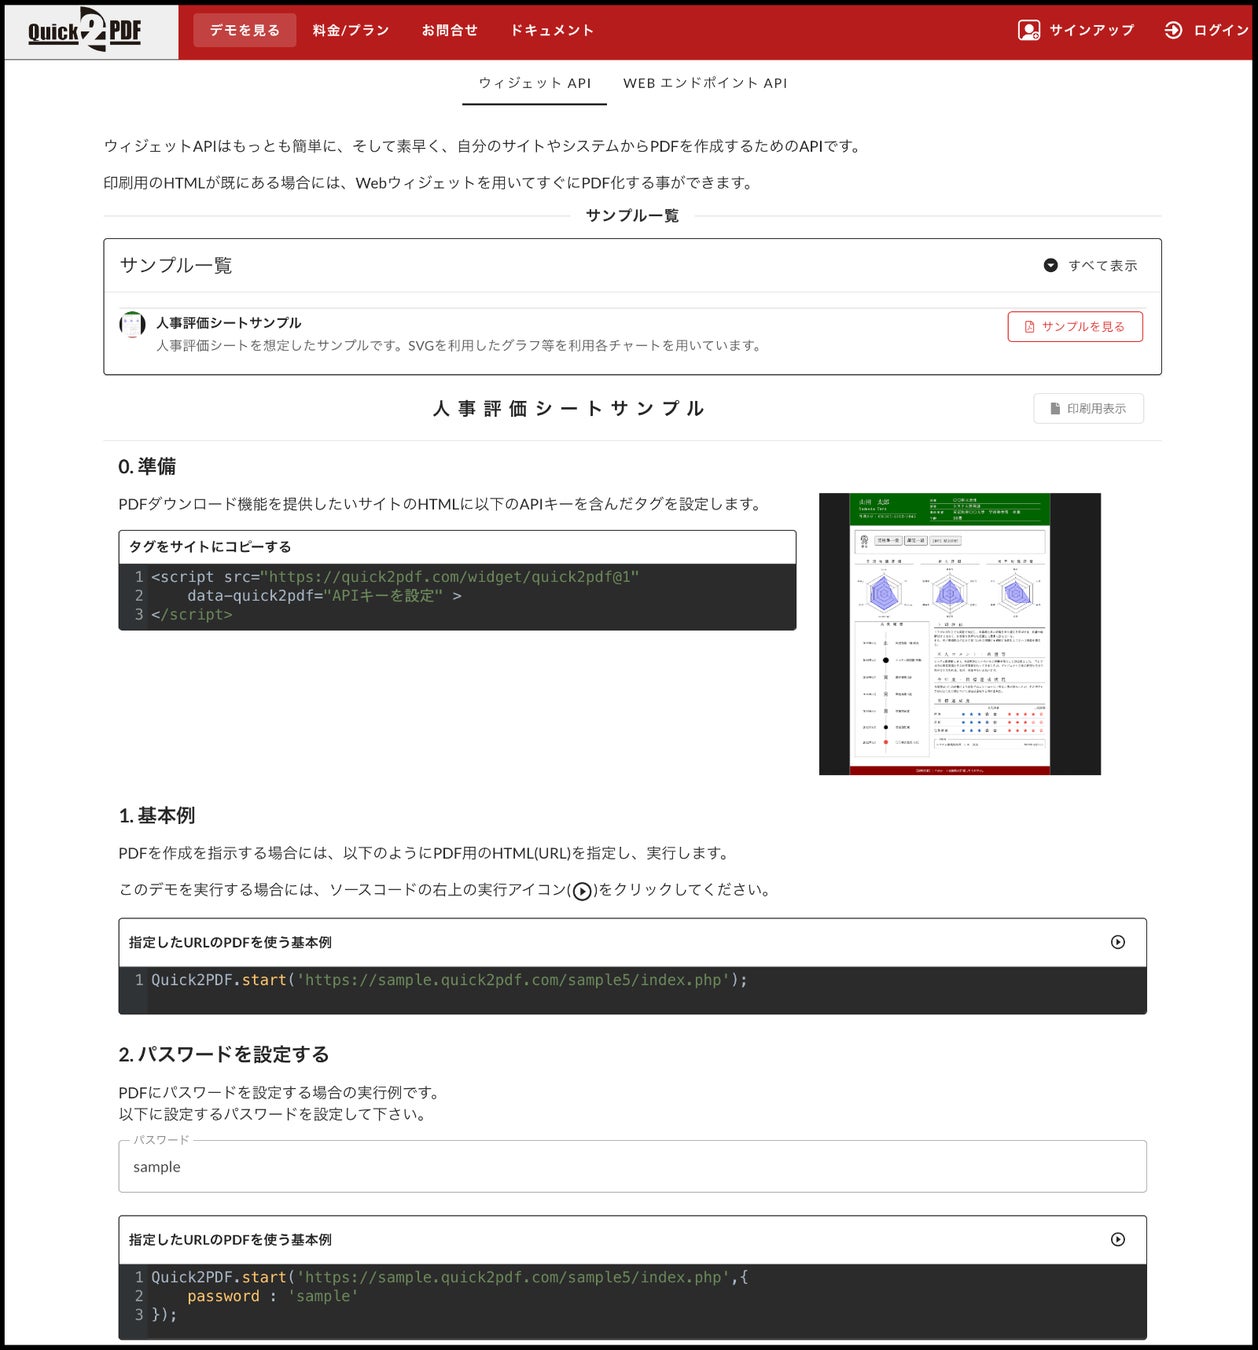Click the 1. 基本例 section heading
This screenshot has height=1350, width=1258.
click(x=157, y=815)
